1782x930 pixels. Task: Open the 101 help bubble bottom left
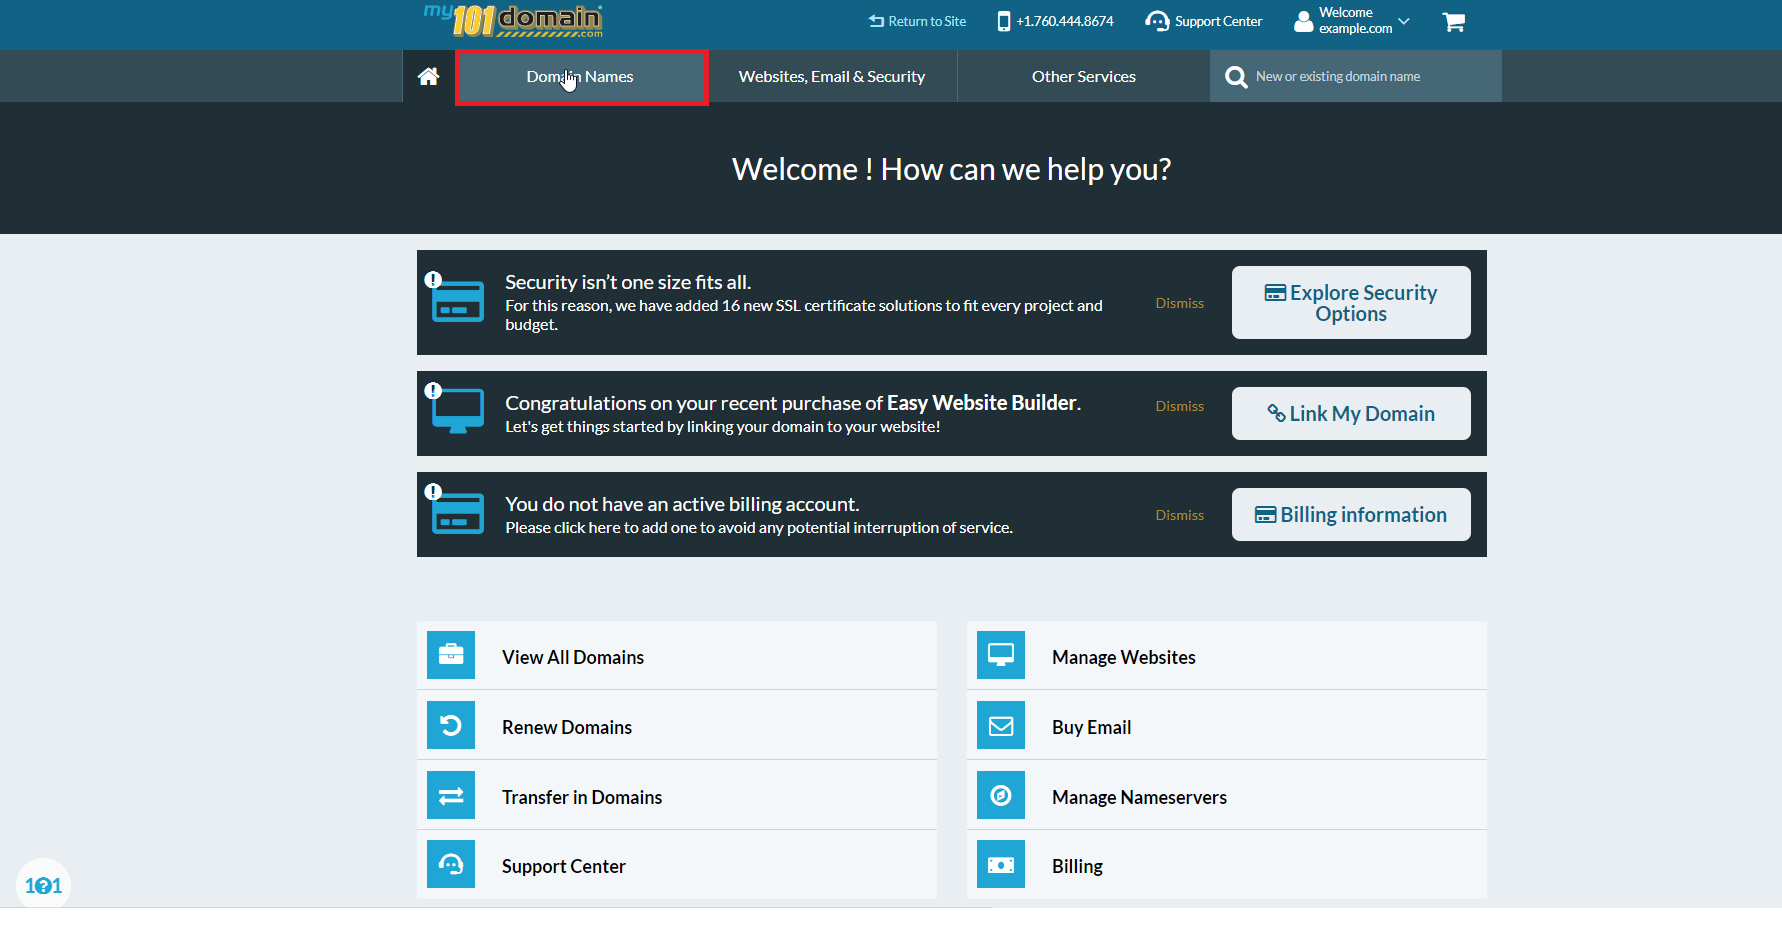click(42, 884)
